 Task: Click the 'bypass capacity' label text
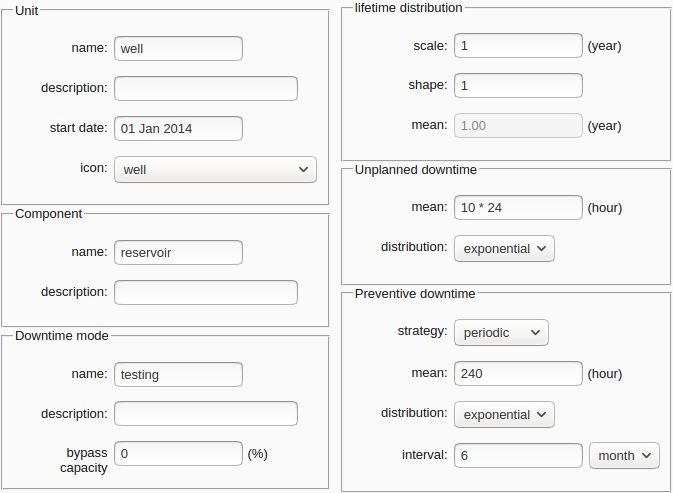coord(83,460)
